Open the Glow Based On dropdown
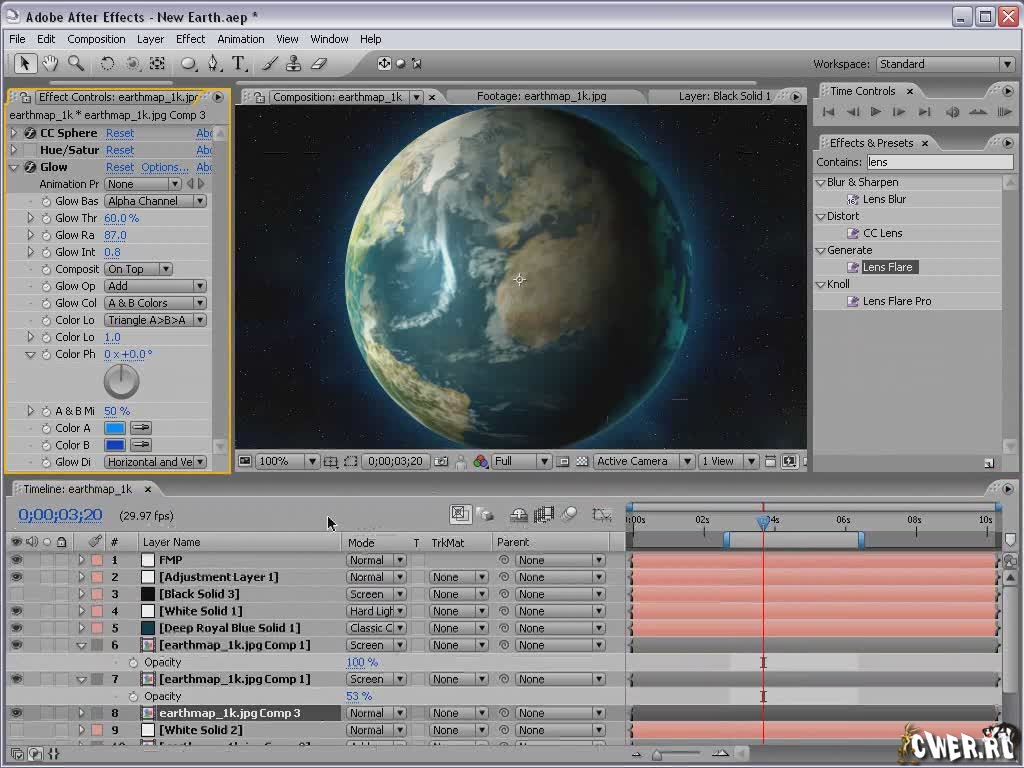The width and height of the screenshot is (1024, 768). pos(155,201)
